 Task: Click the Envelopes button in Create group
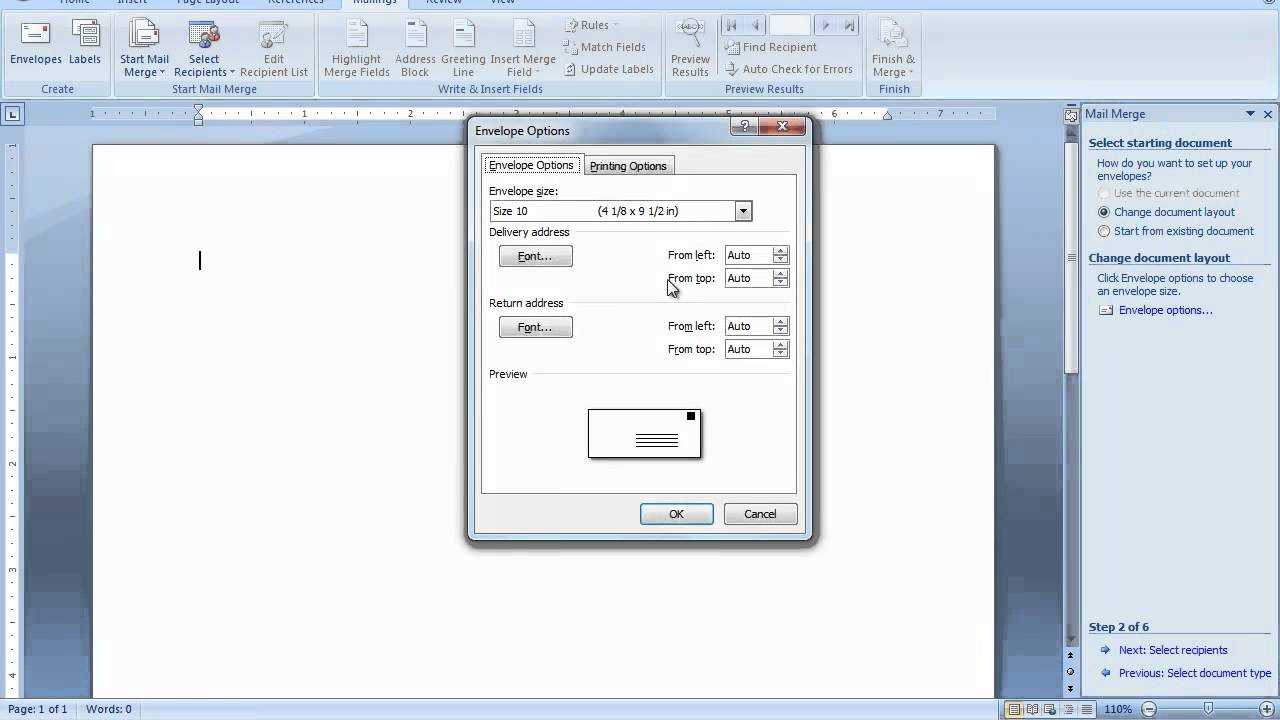pyautogui.click(x=35, y=45)
